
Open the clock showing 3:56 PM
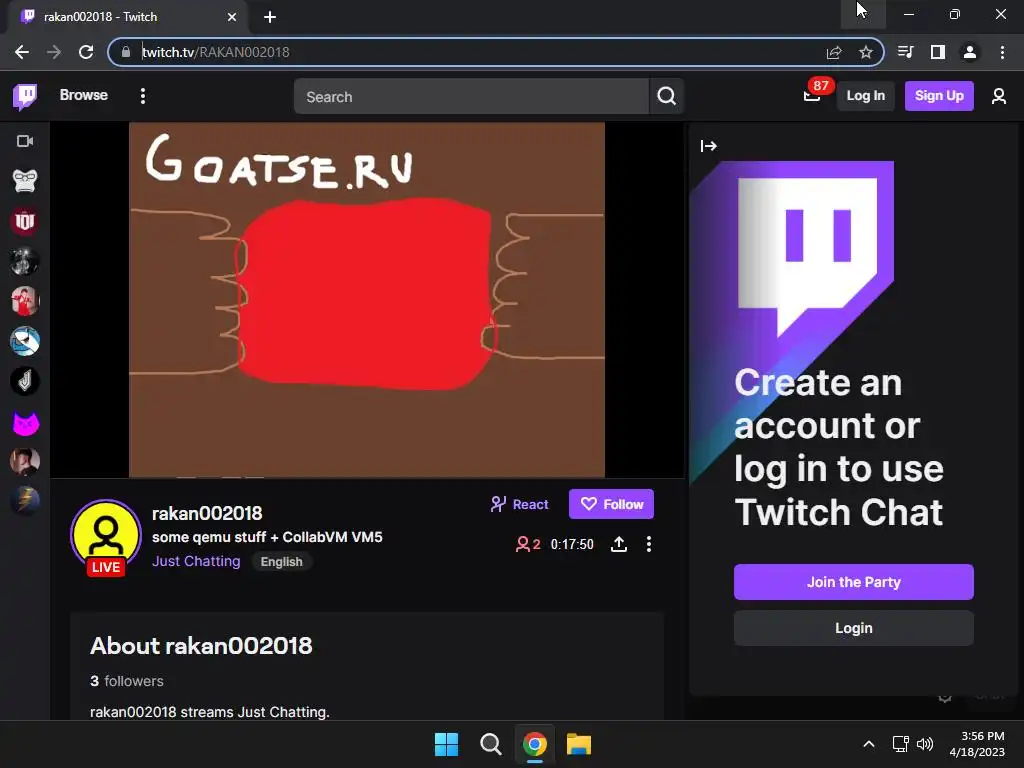point(977,744)
